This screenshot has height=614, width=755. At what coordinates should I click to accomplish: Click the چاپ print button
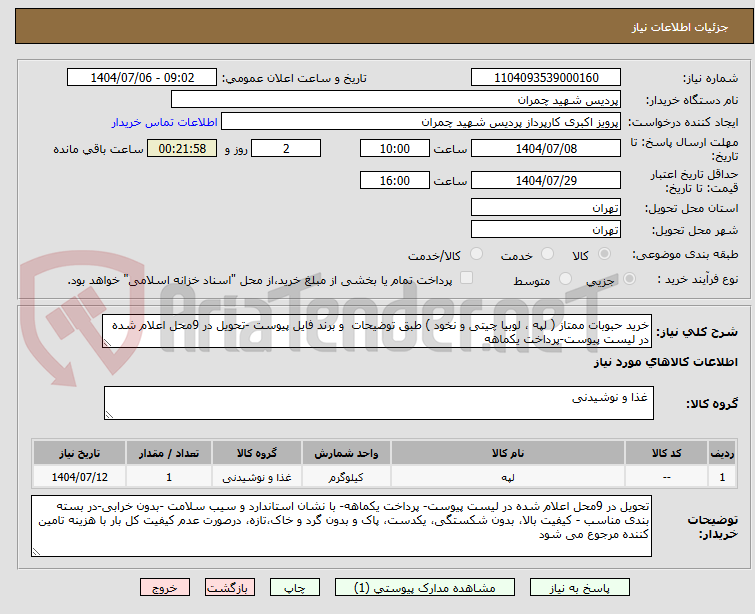[x=294, y=588]
